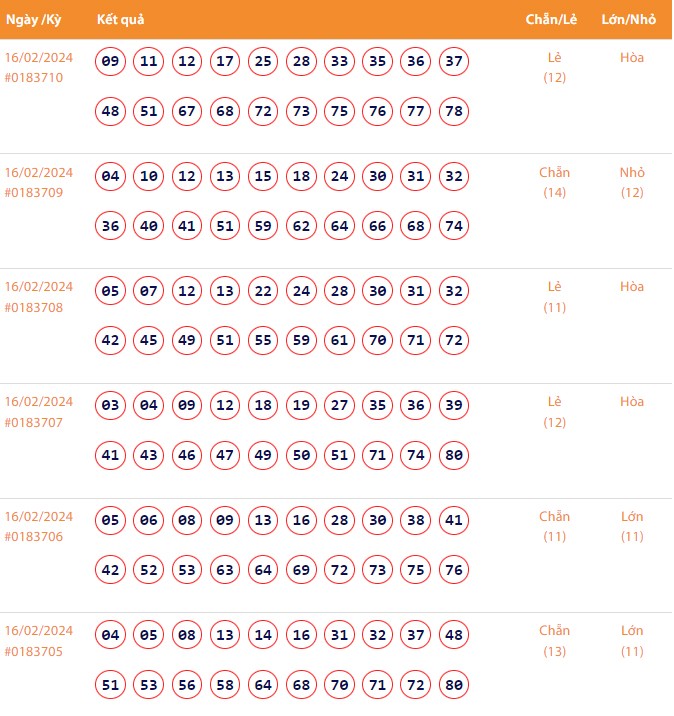Click ball 03 in draw #0183707
This screenshot has width=674, height=716.
tap(111, 406)
